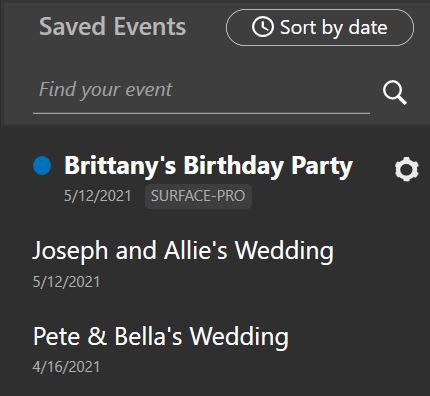Click the word Wedding in Pete & Bella's
Viewport: 430px width, 396px height.
click(239, 336)
